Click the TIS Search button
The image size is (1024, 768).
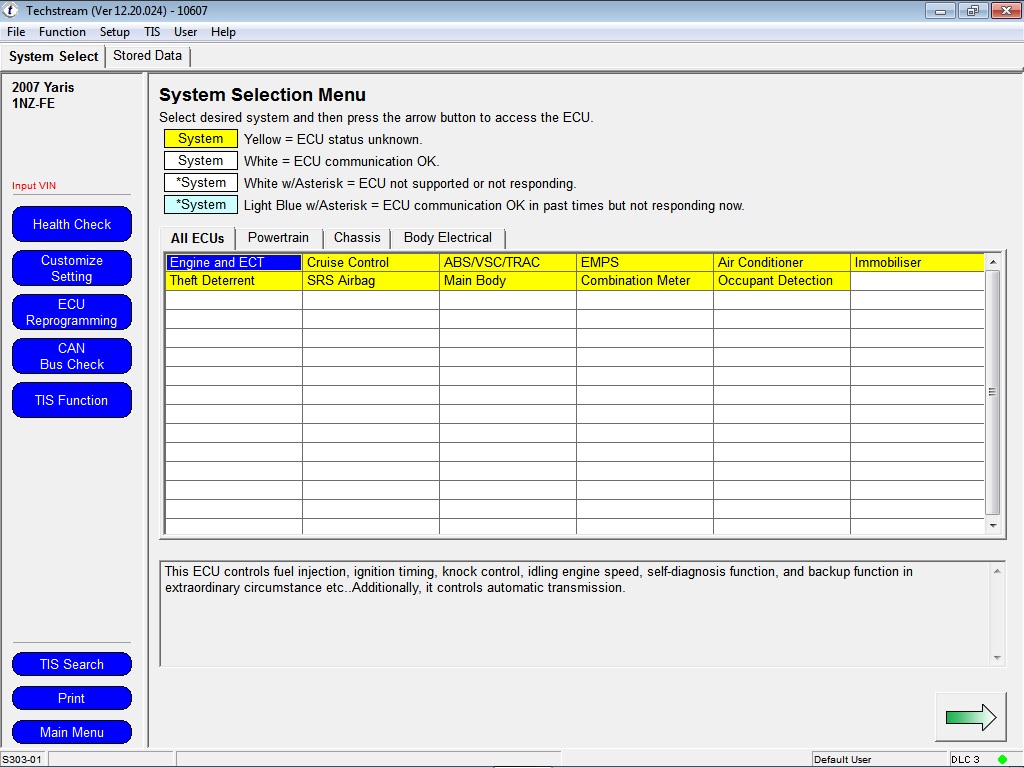71,664
